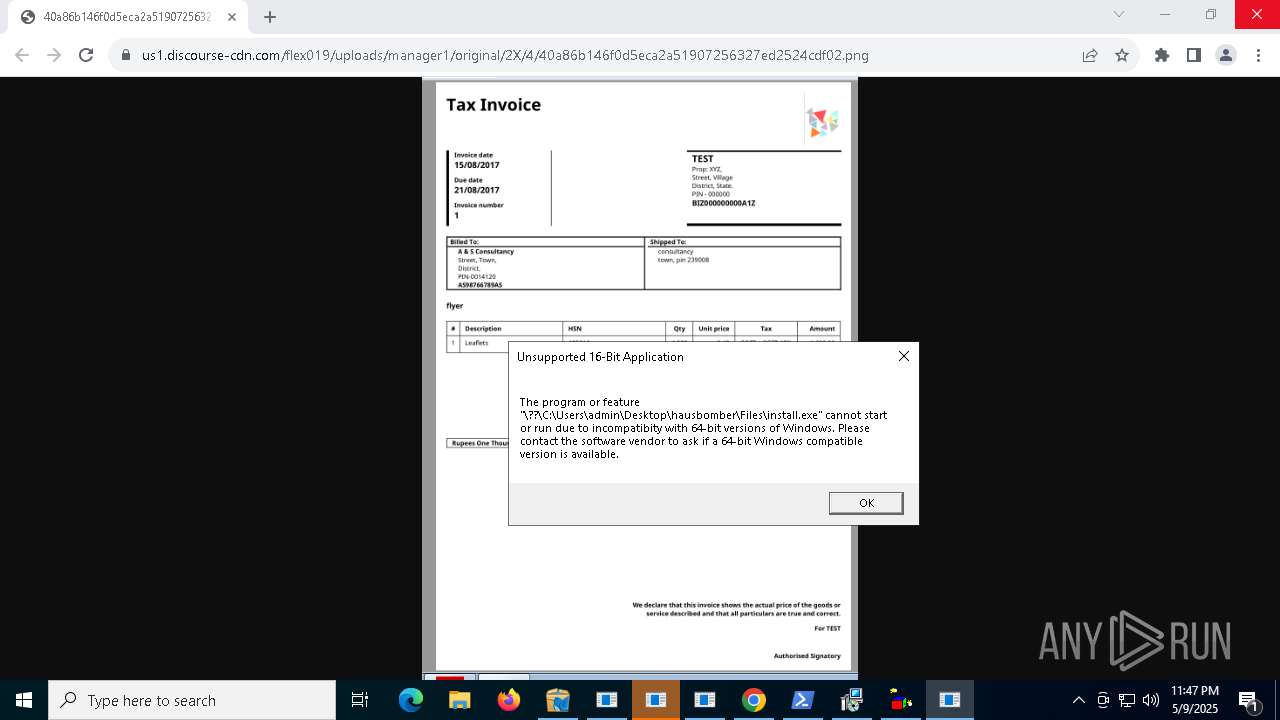1280x720 pixels.
Task: Open File Explorer from the taskbar
Action: tap(459, 700)
